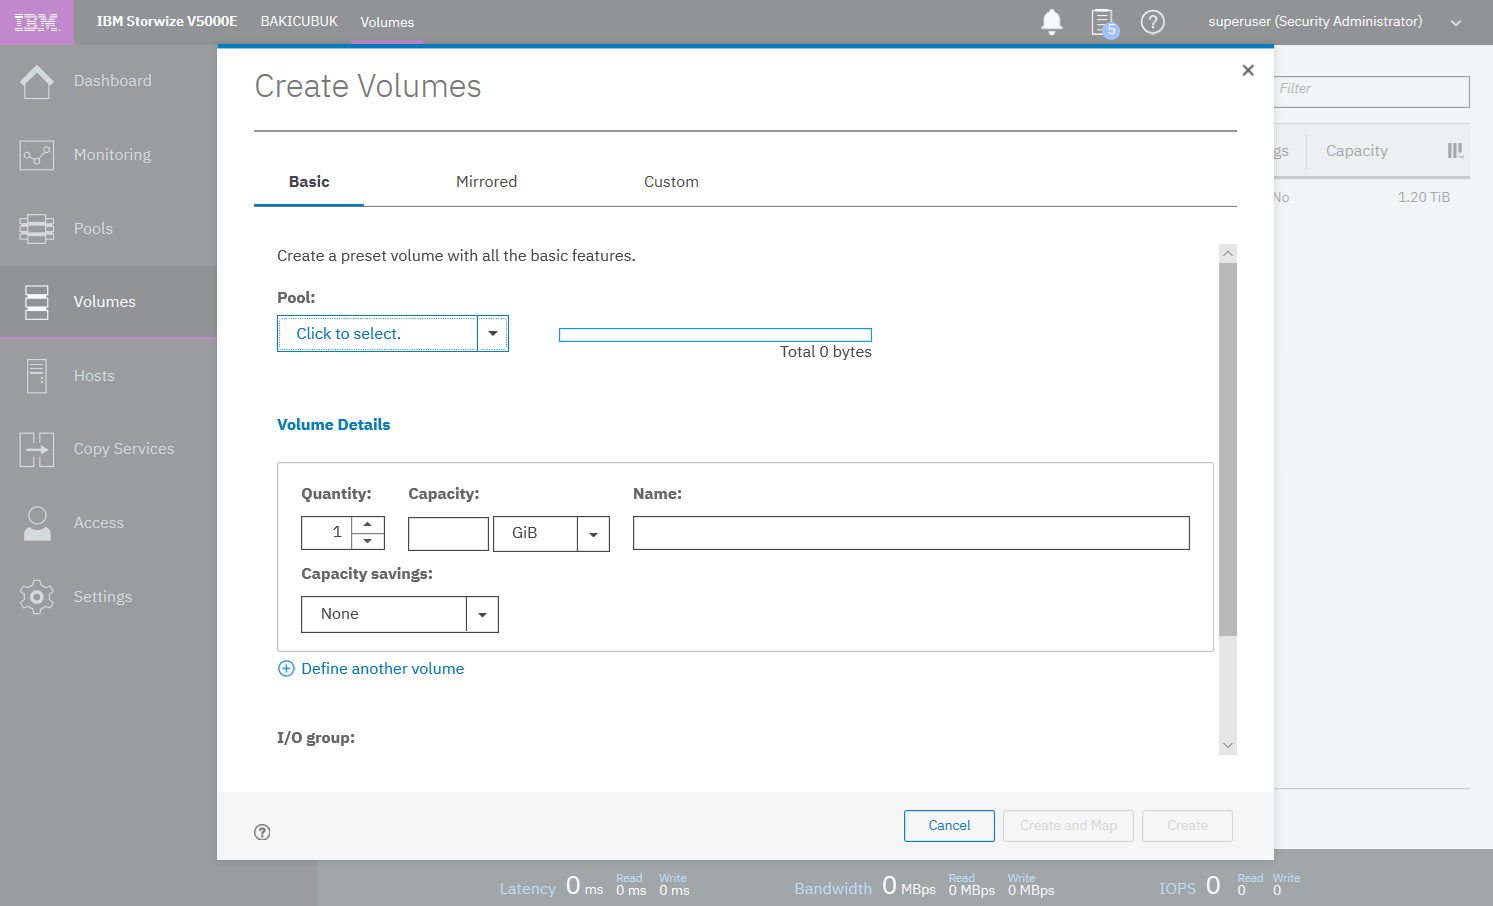
Task: Click the column chooser icon beside Capacity
Action: 1455,151
